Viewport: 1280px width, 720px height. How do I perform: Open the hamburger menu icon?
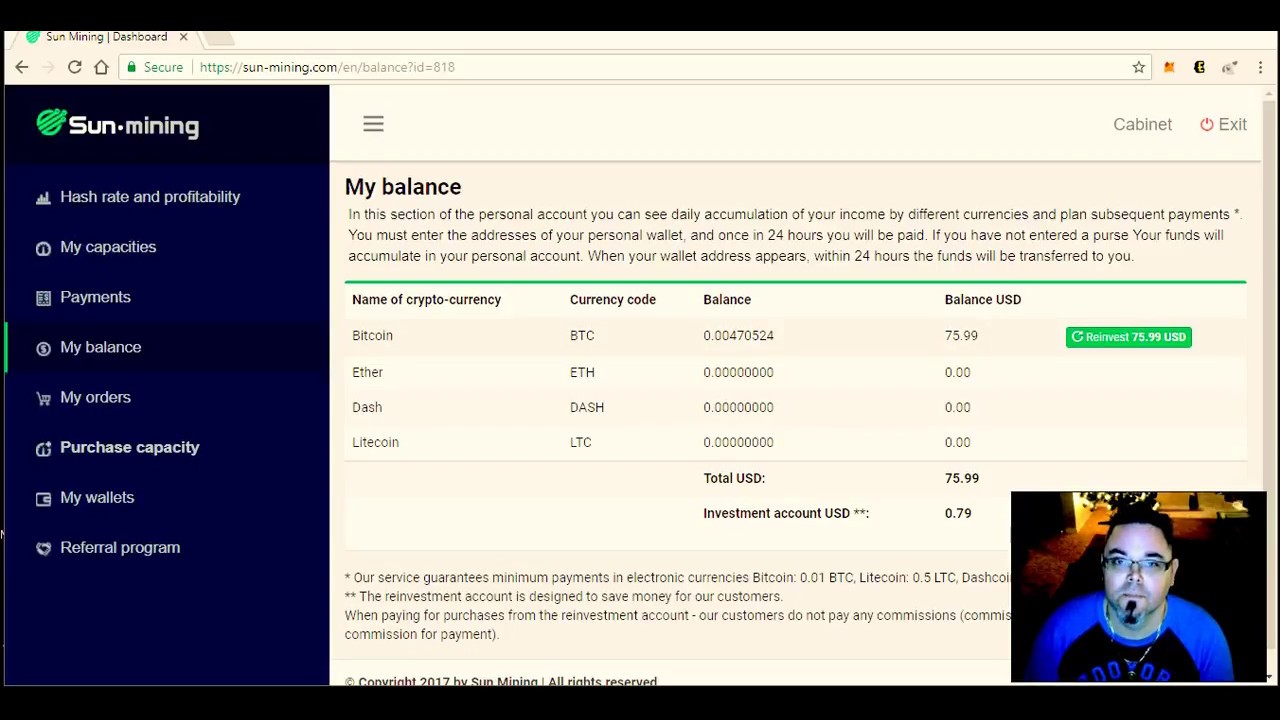click(373, 124)
